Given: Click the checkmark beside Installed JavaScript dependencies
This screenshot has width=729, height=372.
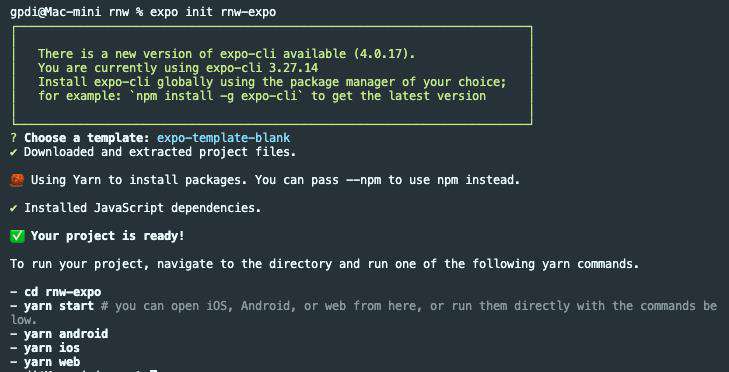Looking at the screenshot, I should pos(13,208).
